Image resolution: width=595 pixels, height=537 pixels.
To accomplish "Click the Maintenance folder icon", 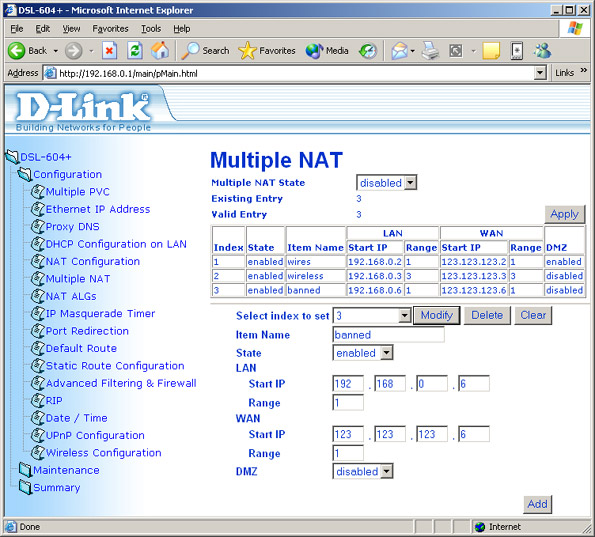I will pyautogui.click(x=25, y=470).
